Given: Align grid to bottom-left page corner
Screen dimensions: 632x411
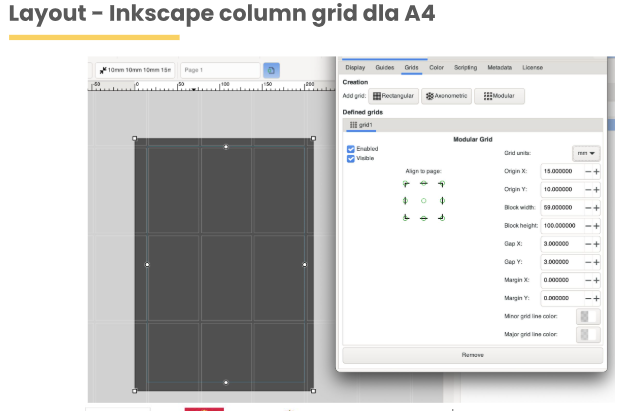Looking at the screenshot, I should [x=406, y=218].
